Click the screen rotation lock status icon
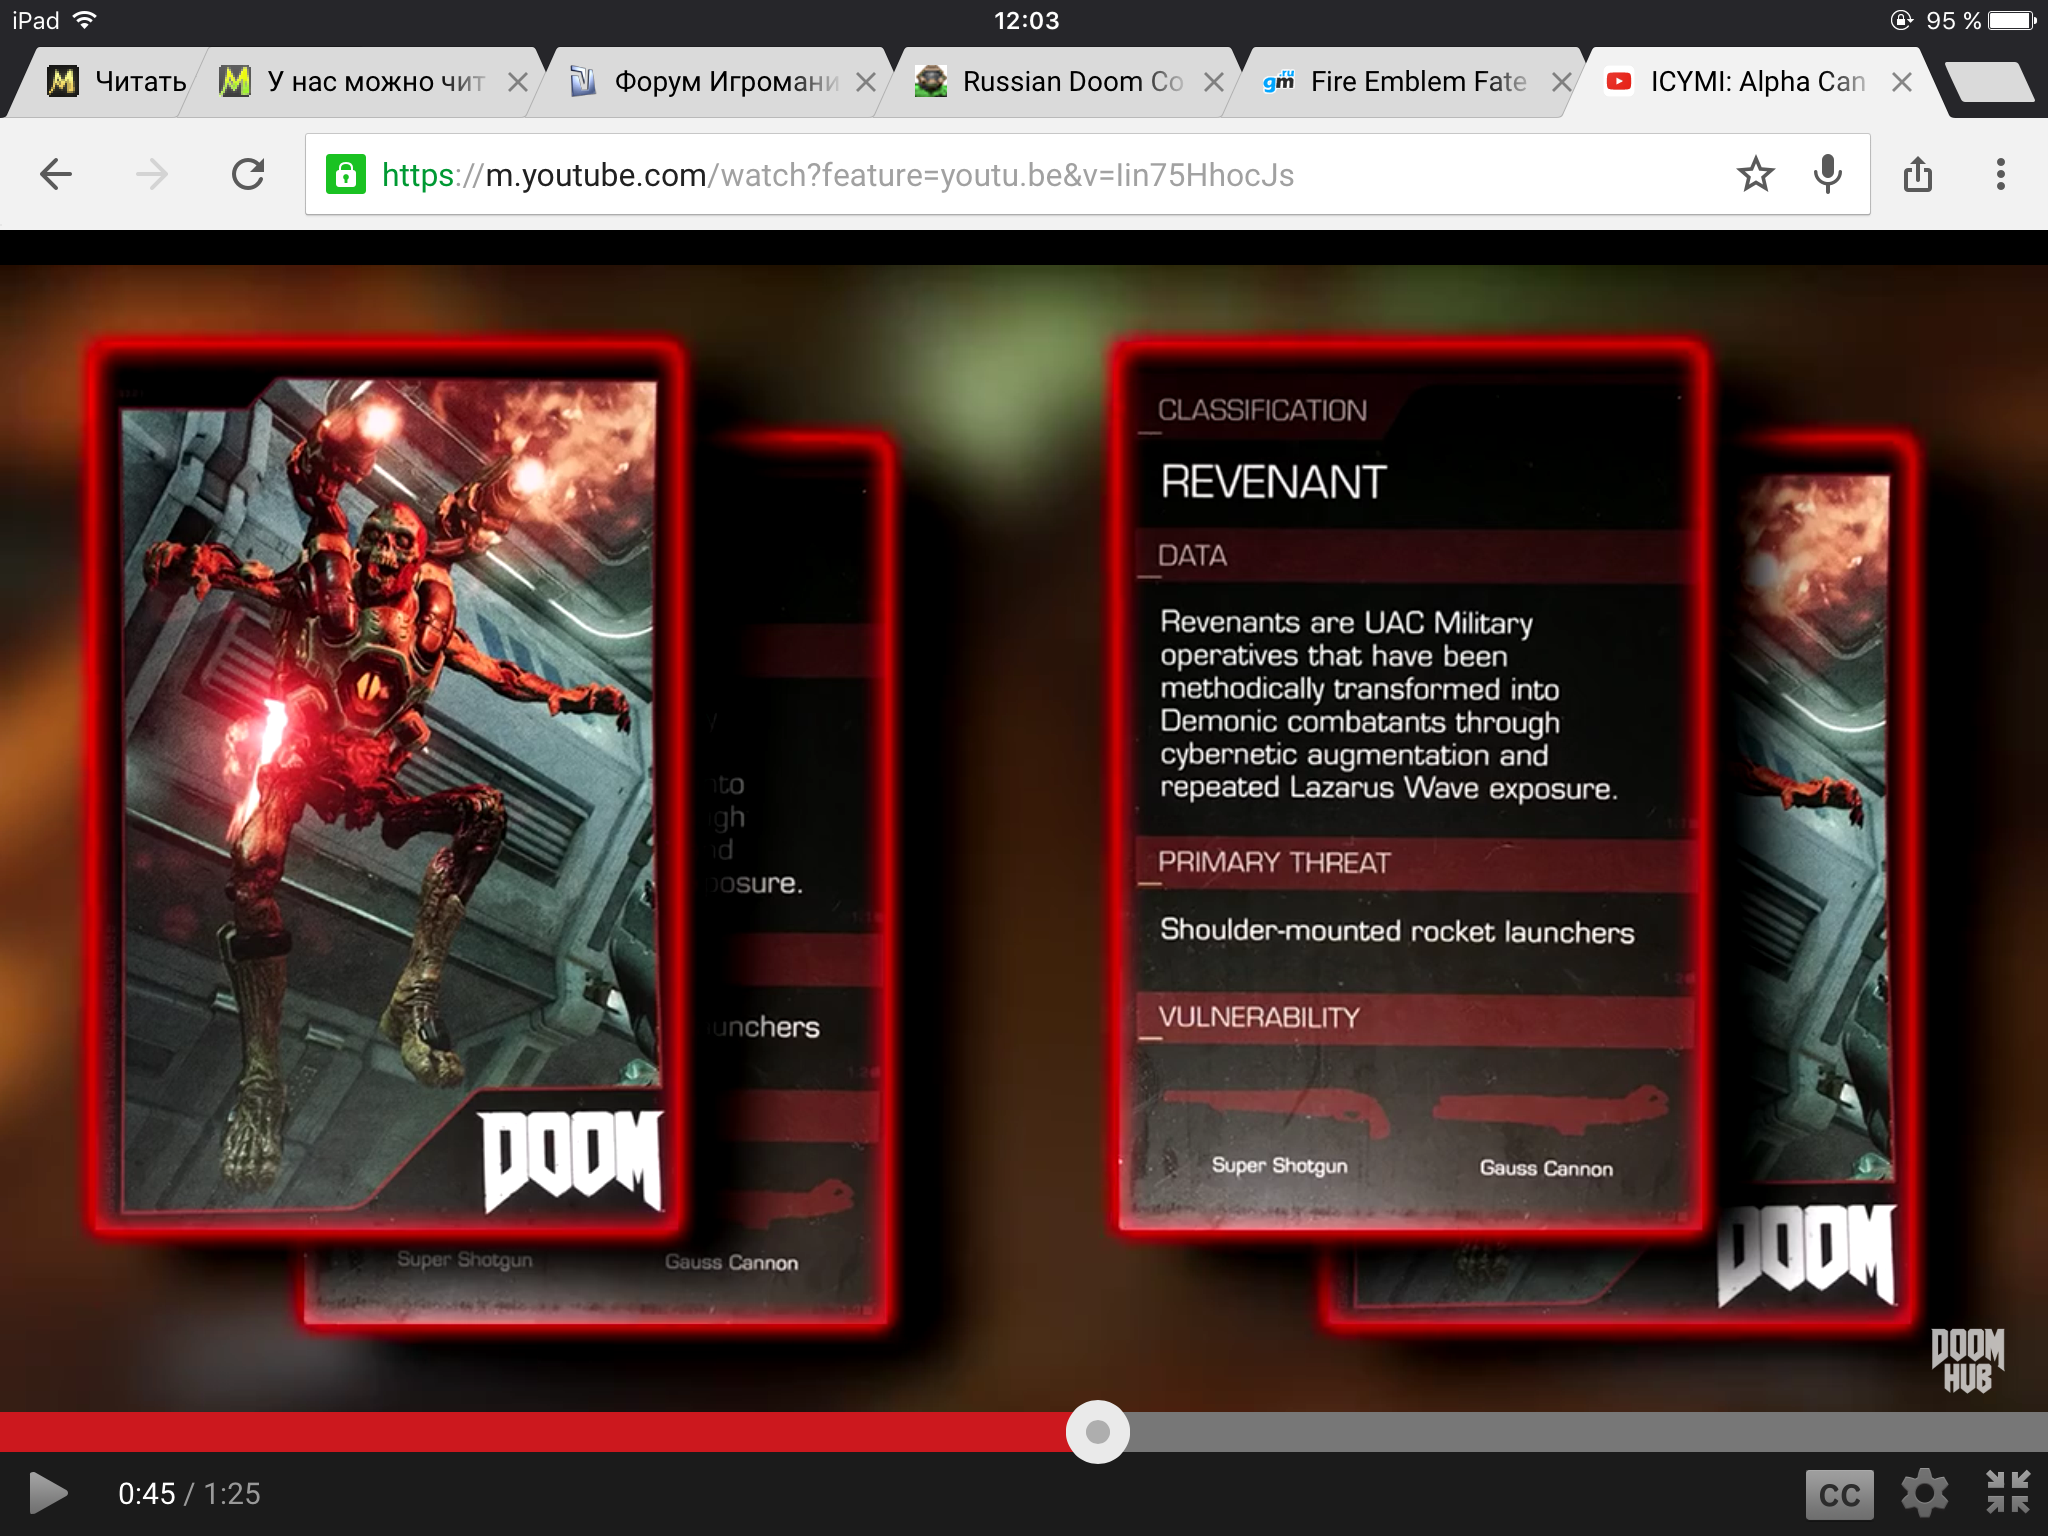Viewport: 2048px width, 1536px height. [1901, 20]
